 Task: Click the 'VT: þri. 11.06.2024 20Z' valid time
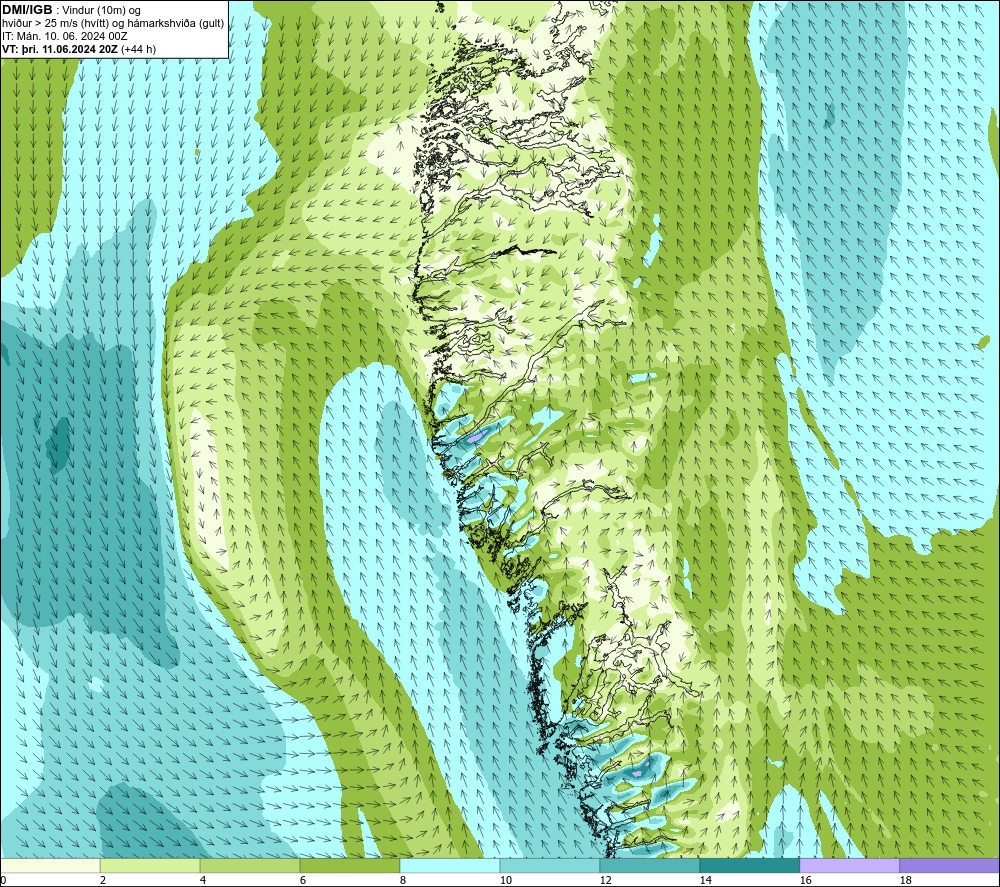tap(59, 49)
